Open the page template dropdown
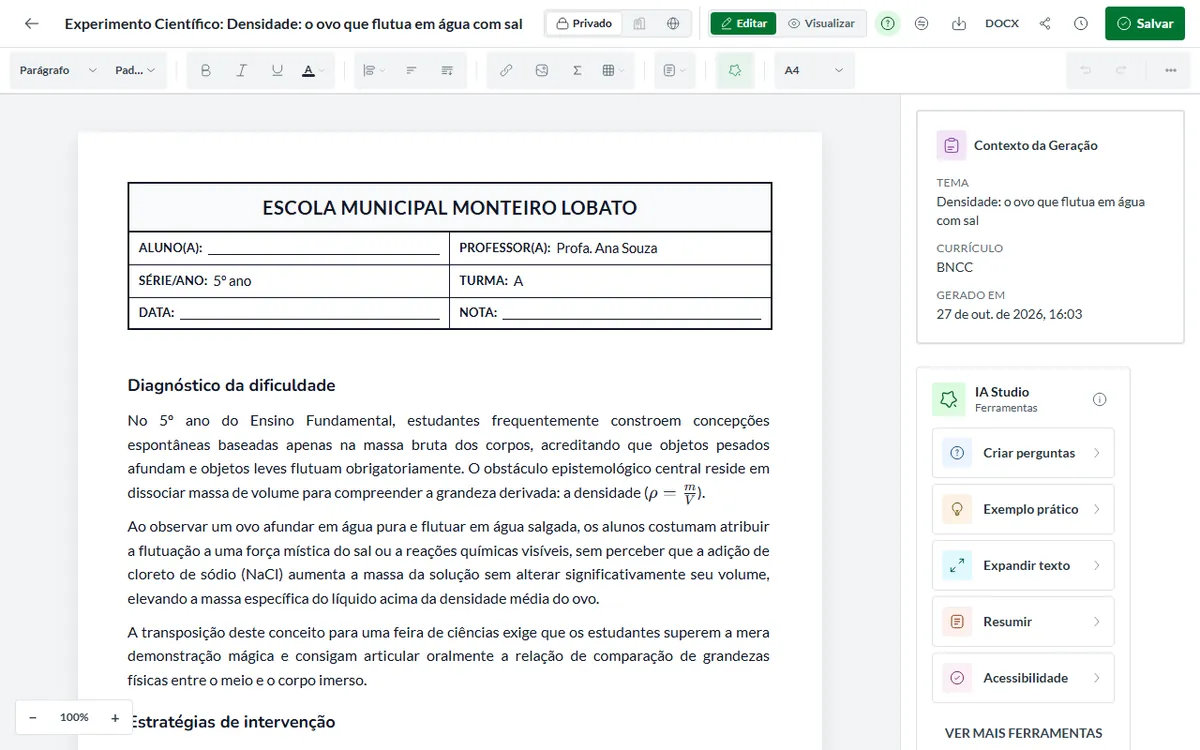 click(674, 70)
